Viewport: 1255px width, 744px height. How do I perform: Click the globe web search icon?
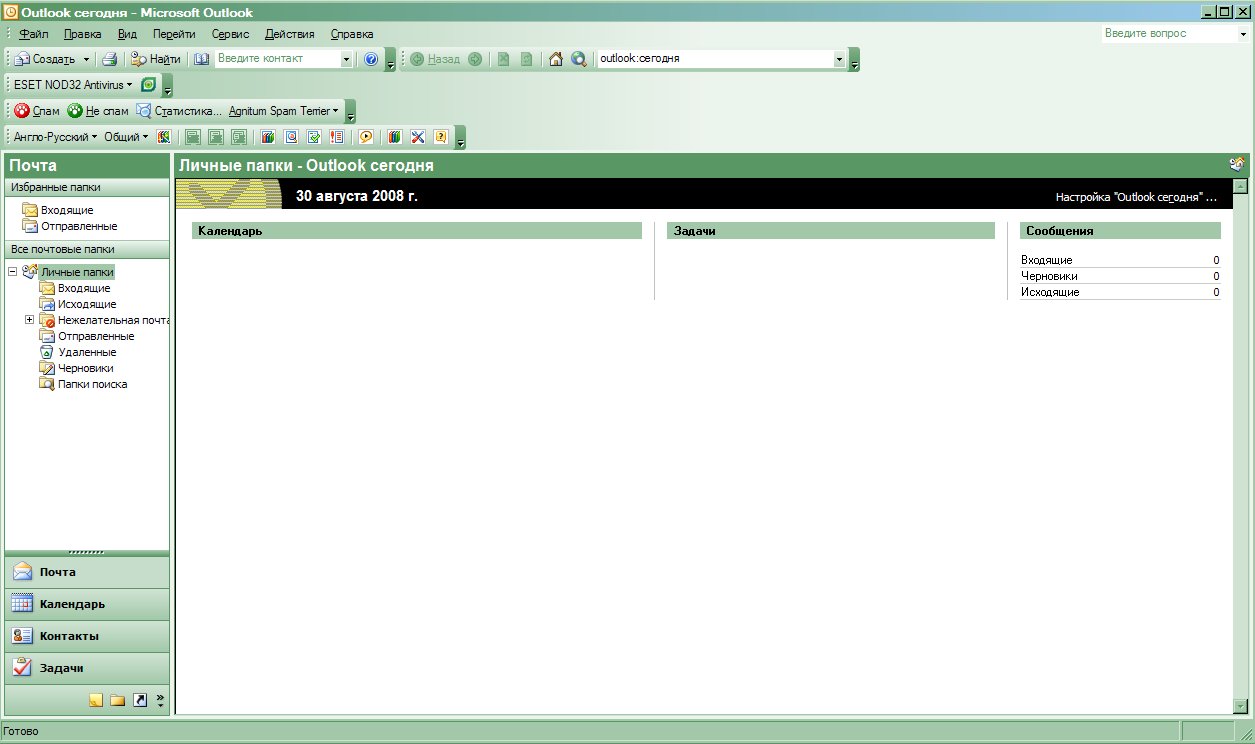(x=579, y=59)
